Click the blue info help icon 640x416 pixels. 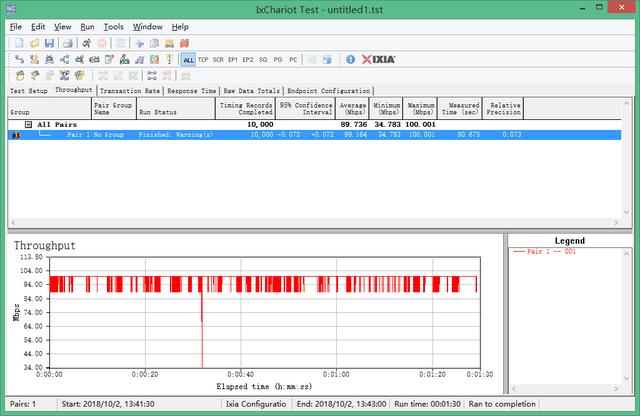tap(350, 60)
